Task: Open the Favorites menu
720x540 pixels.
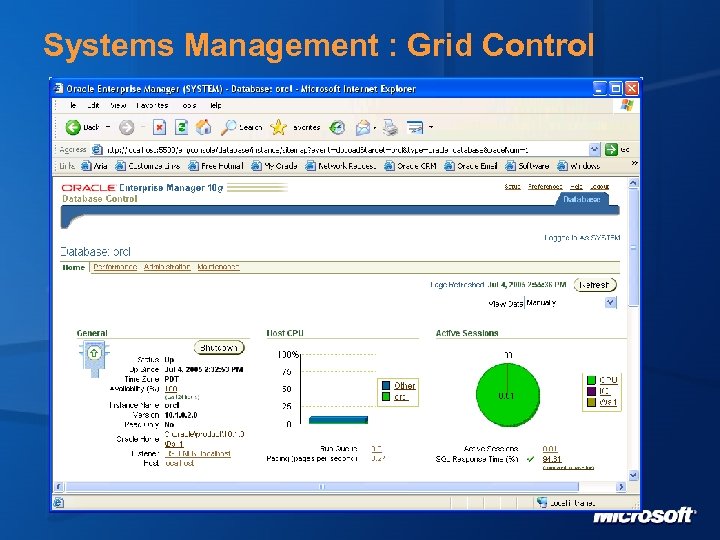Action: coord(152,106)
